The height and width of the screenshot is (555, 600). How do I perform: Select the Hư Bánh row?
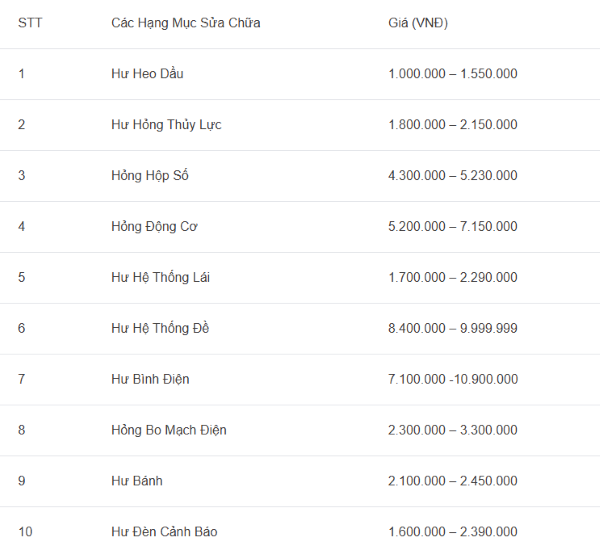[300, 481]
